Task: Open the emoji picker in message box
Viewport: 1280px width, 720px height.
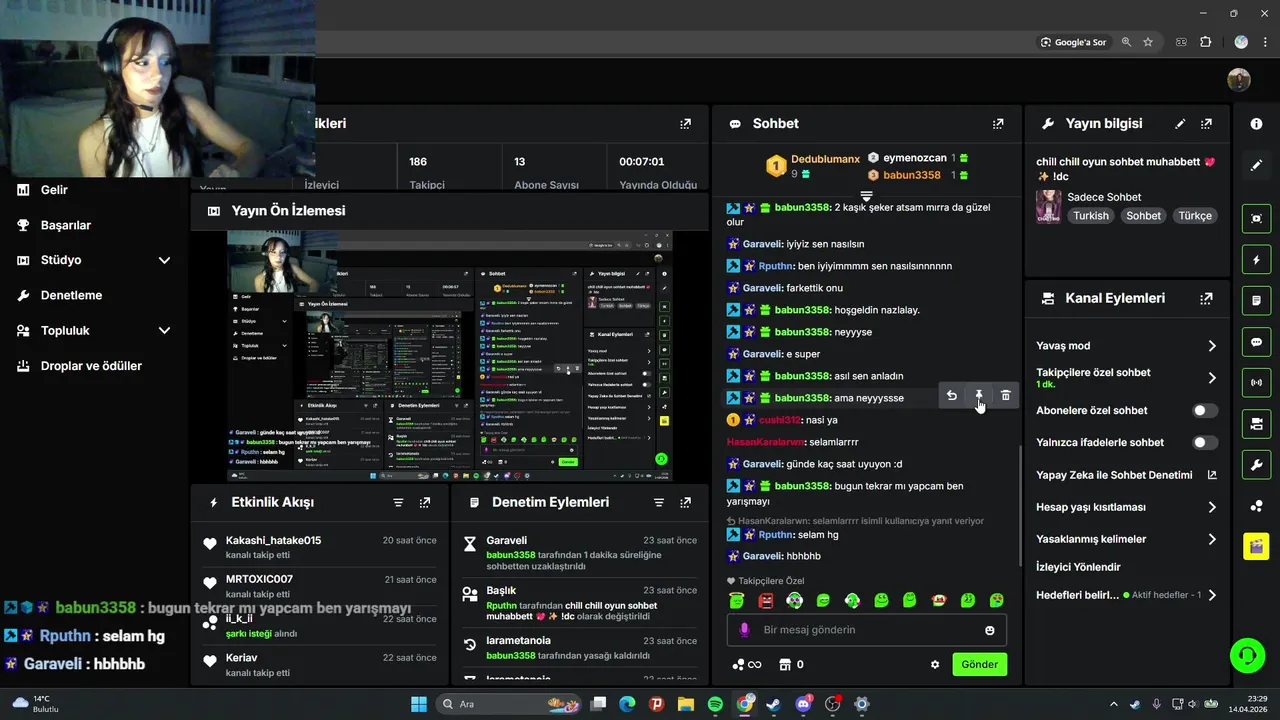Action: coord(990,630)
